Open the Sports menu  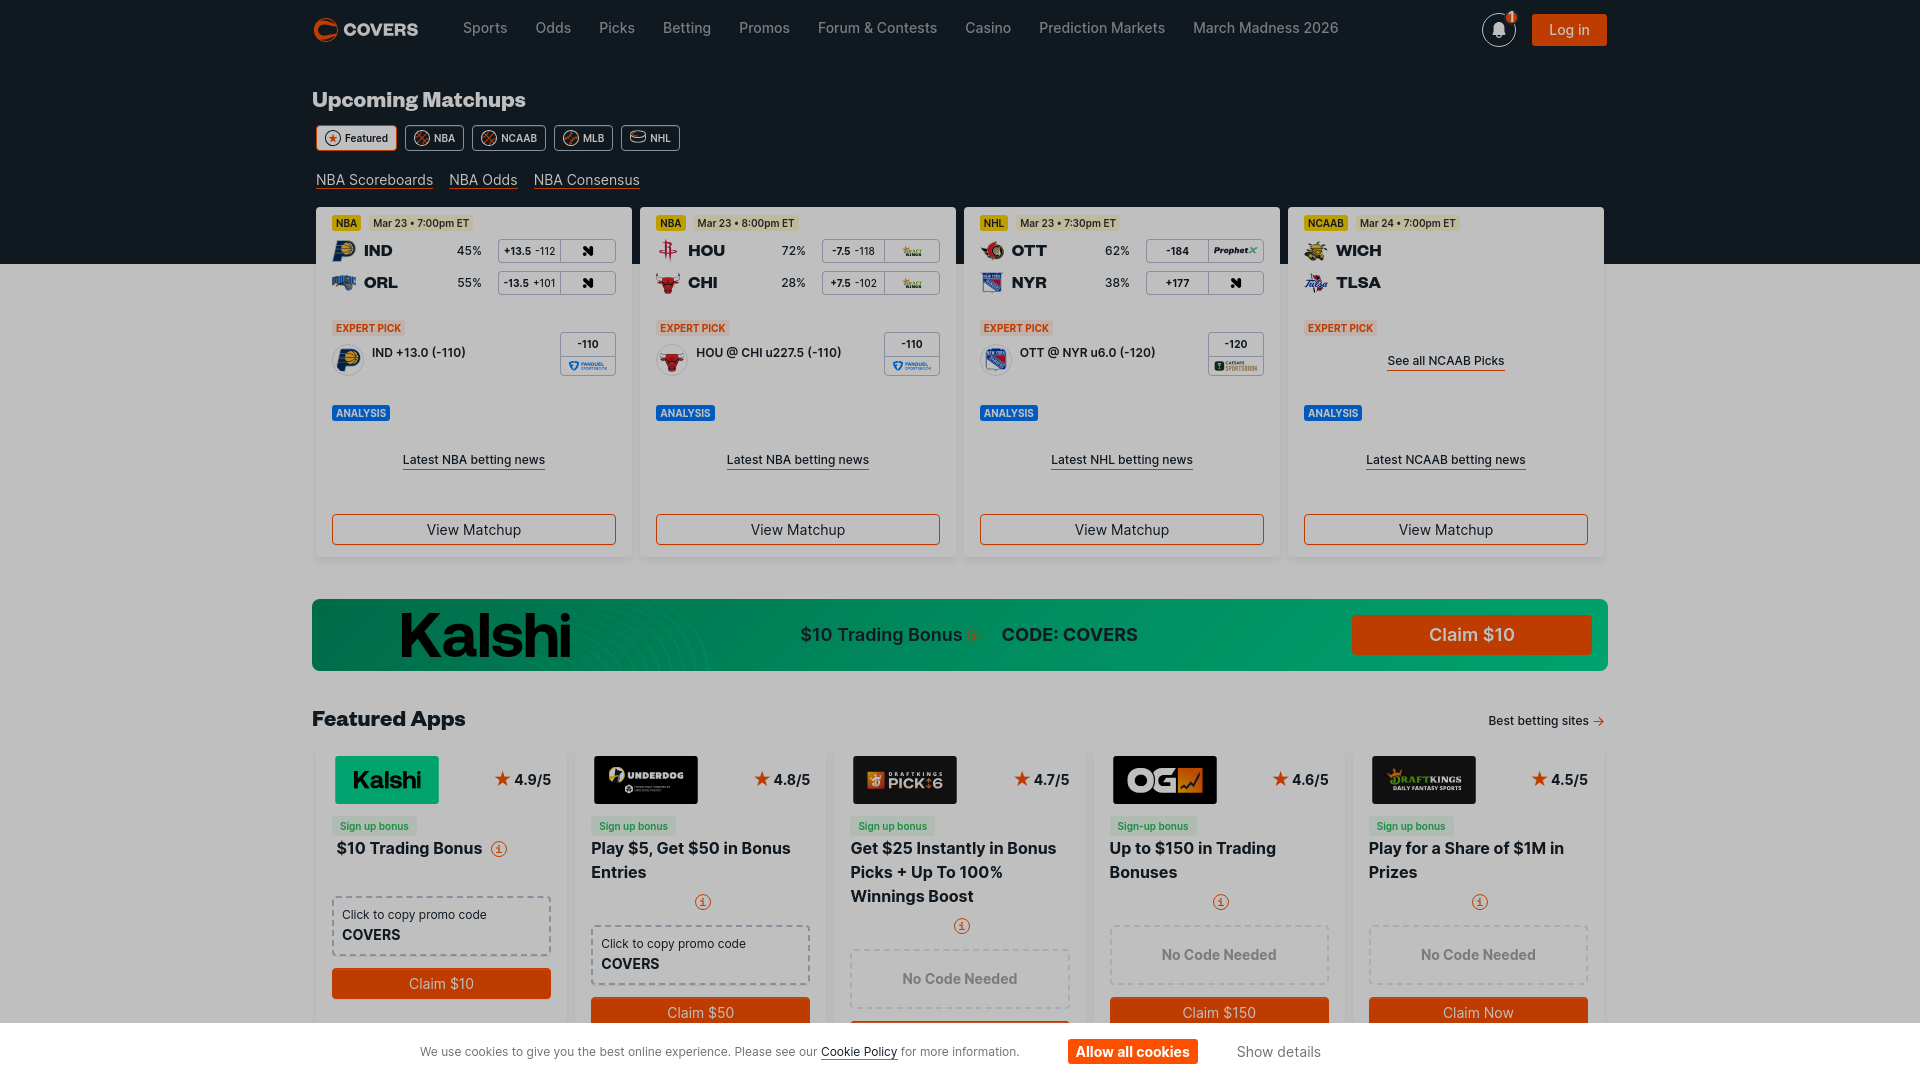485,28
